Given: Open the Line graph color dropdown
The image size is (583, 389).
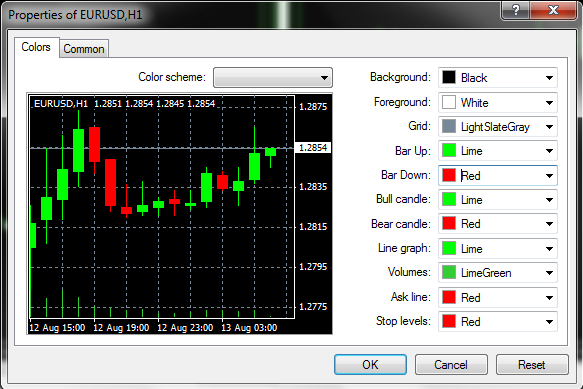Looking at the screenshot, I should (498, 248).
